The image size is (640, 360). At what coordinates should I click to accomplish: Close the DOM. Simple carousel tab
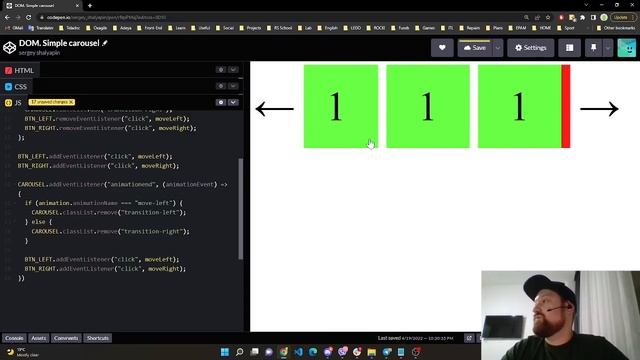pos(78,6)
